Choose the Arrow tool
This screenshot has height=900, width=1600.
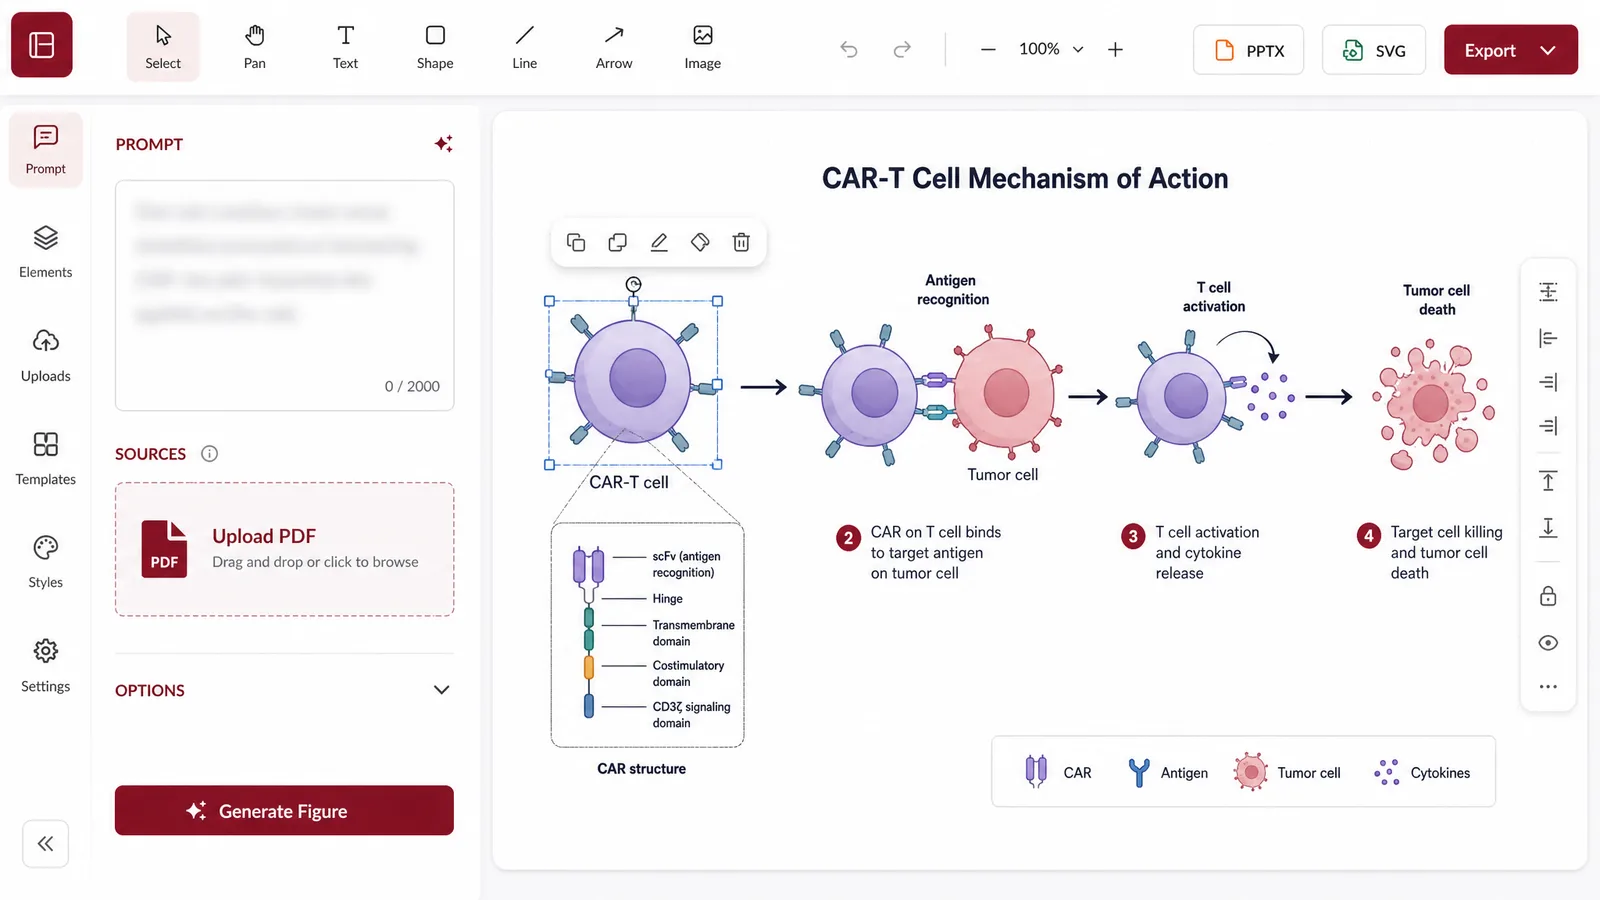tap(614, 47)
